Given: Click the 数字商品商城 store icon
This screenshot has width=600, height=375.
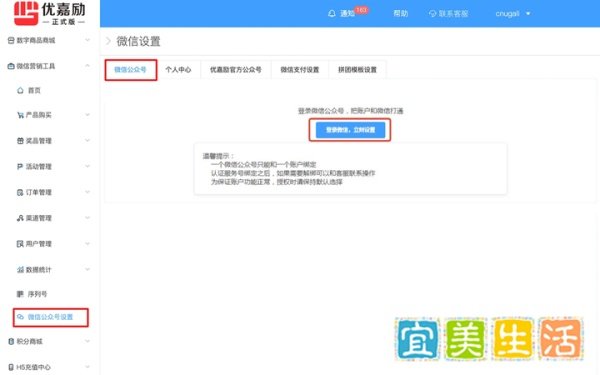Looking at the screenshot, I should tap(11, 40).
